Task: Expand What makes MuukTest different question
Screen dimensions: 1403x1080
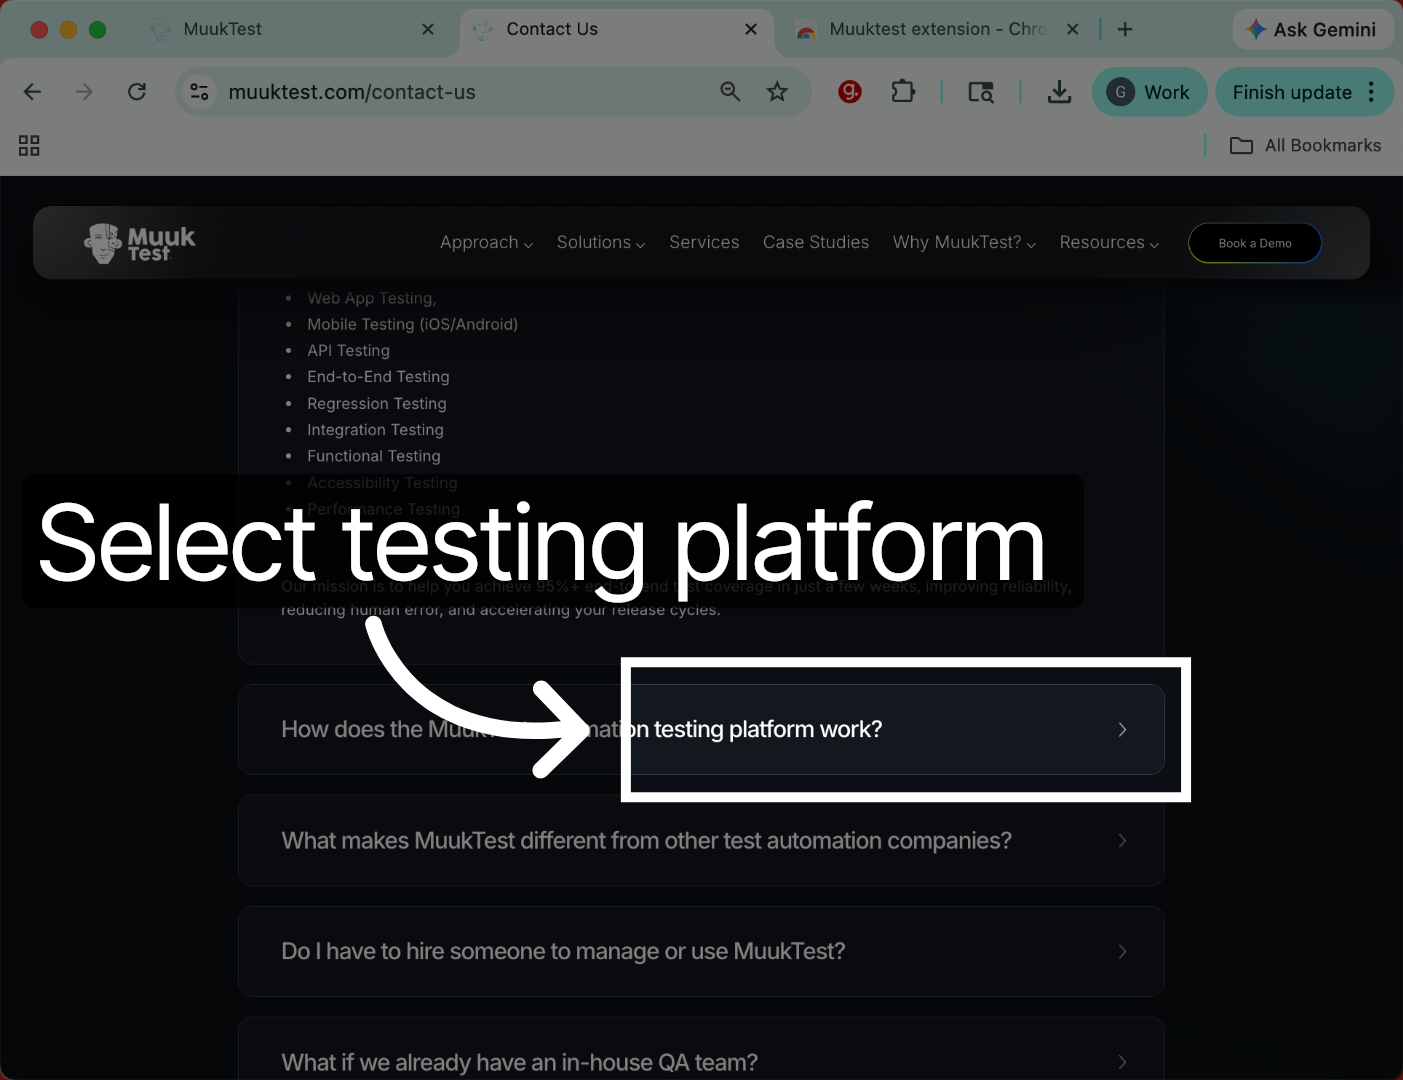Action: 701,840
